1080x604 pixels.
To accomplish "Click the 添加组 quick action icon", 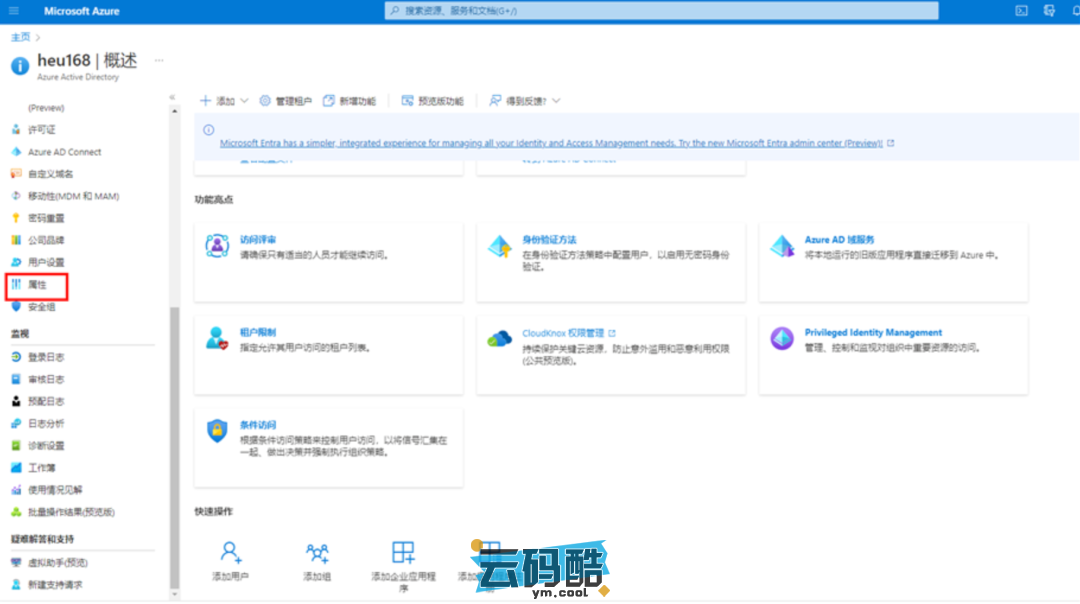I will 317,552.
